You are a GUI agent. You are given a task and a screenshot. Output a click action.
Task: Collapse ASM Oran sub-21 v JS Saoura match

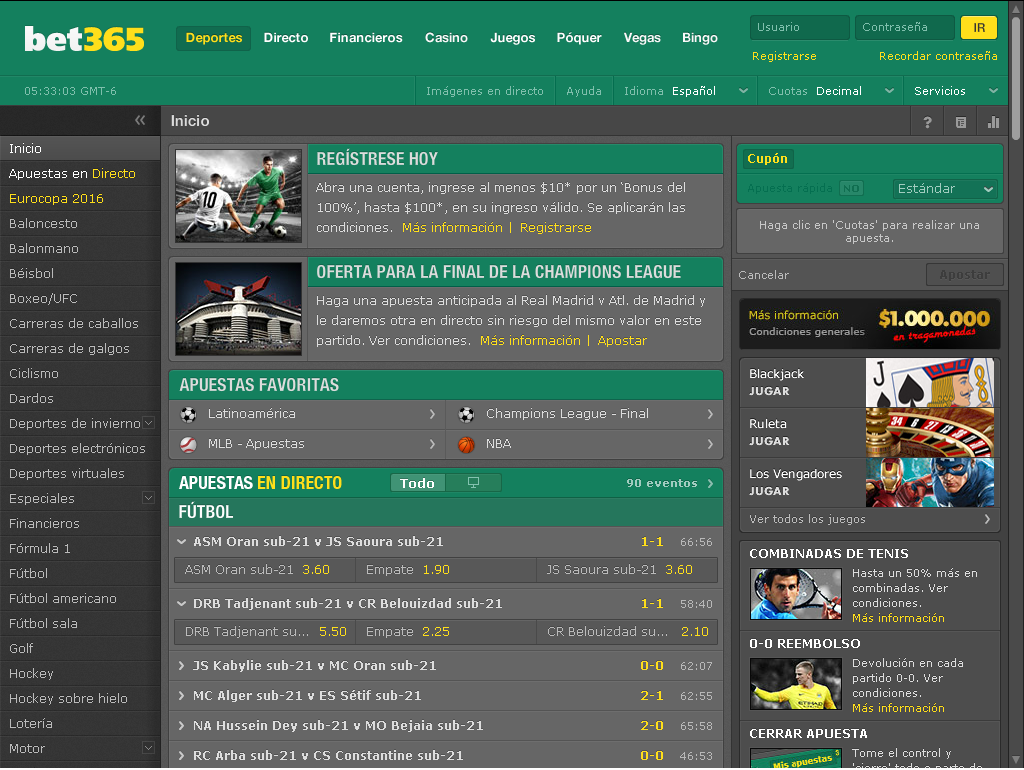pyautogui.click(x=181, y=541)
